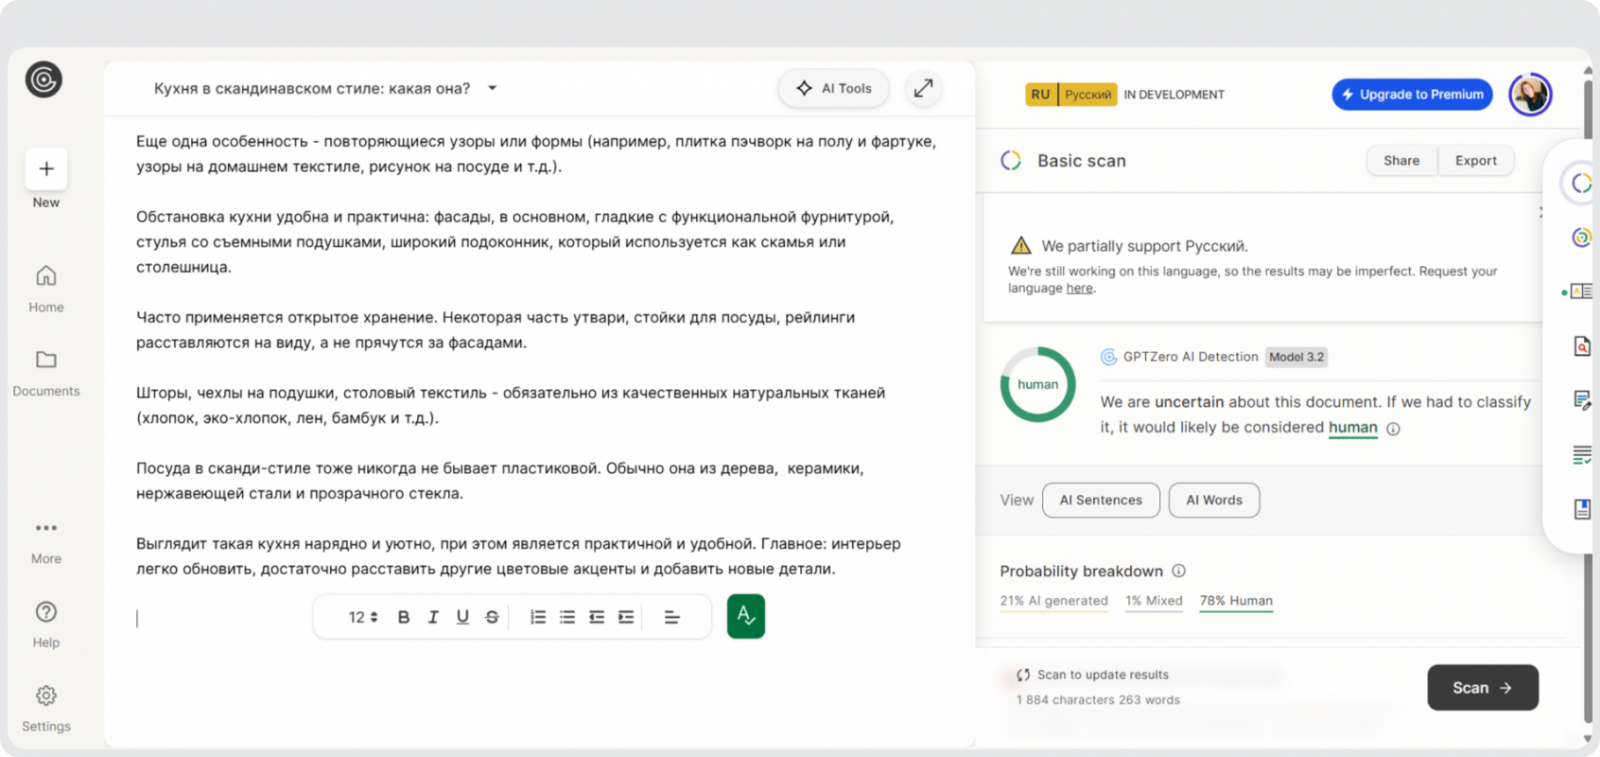The width and height of the screenshot is (1600, 757).
Task: Click the Share button
Action: pos(1402,160)
